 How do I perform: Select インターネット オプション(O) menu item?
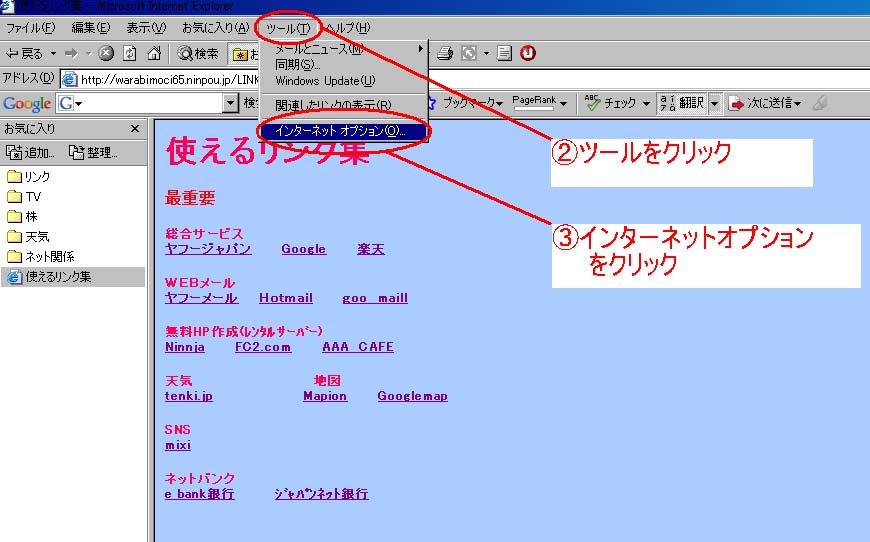coord(343,131)
